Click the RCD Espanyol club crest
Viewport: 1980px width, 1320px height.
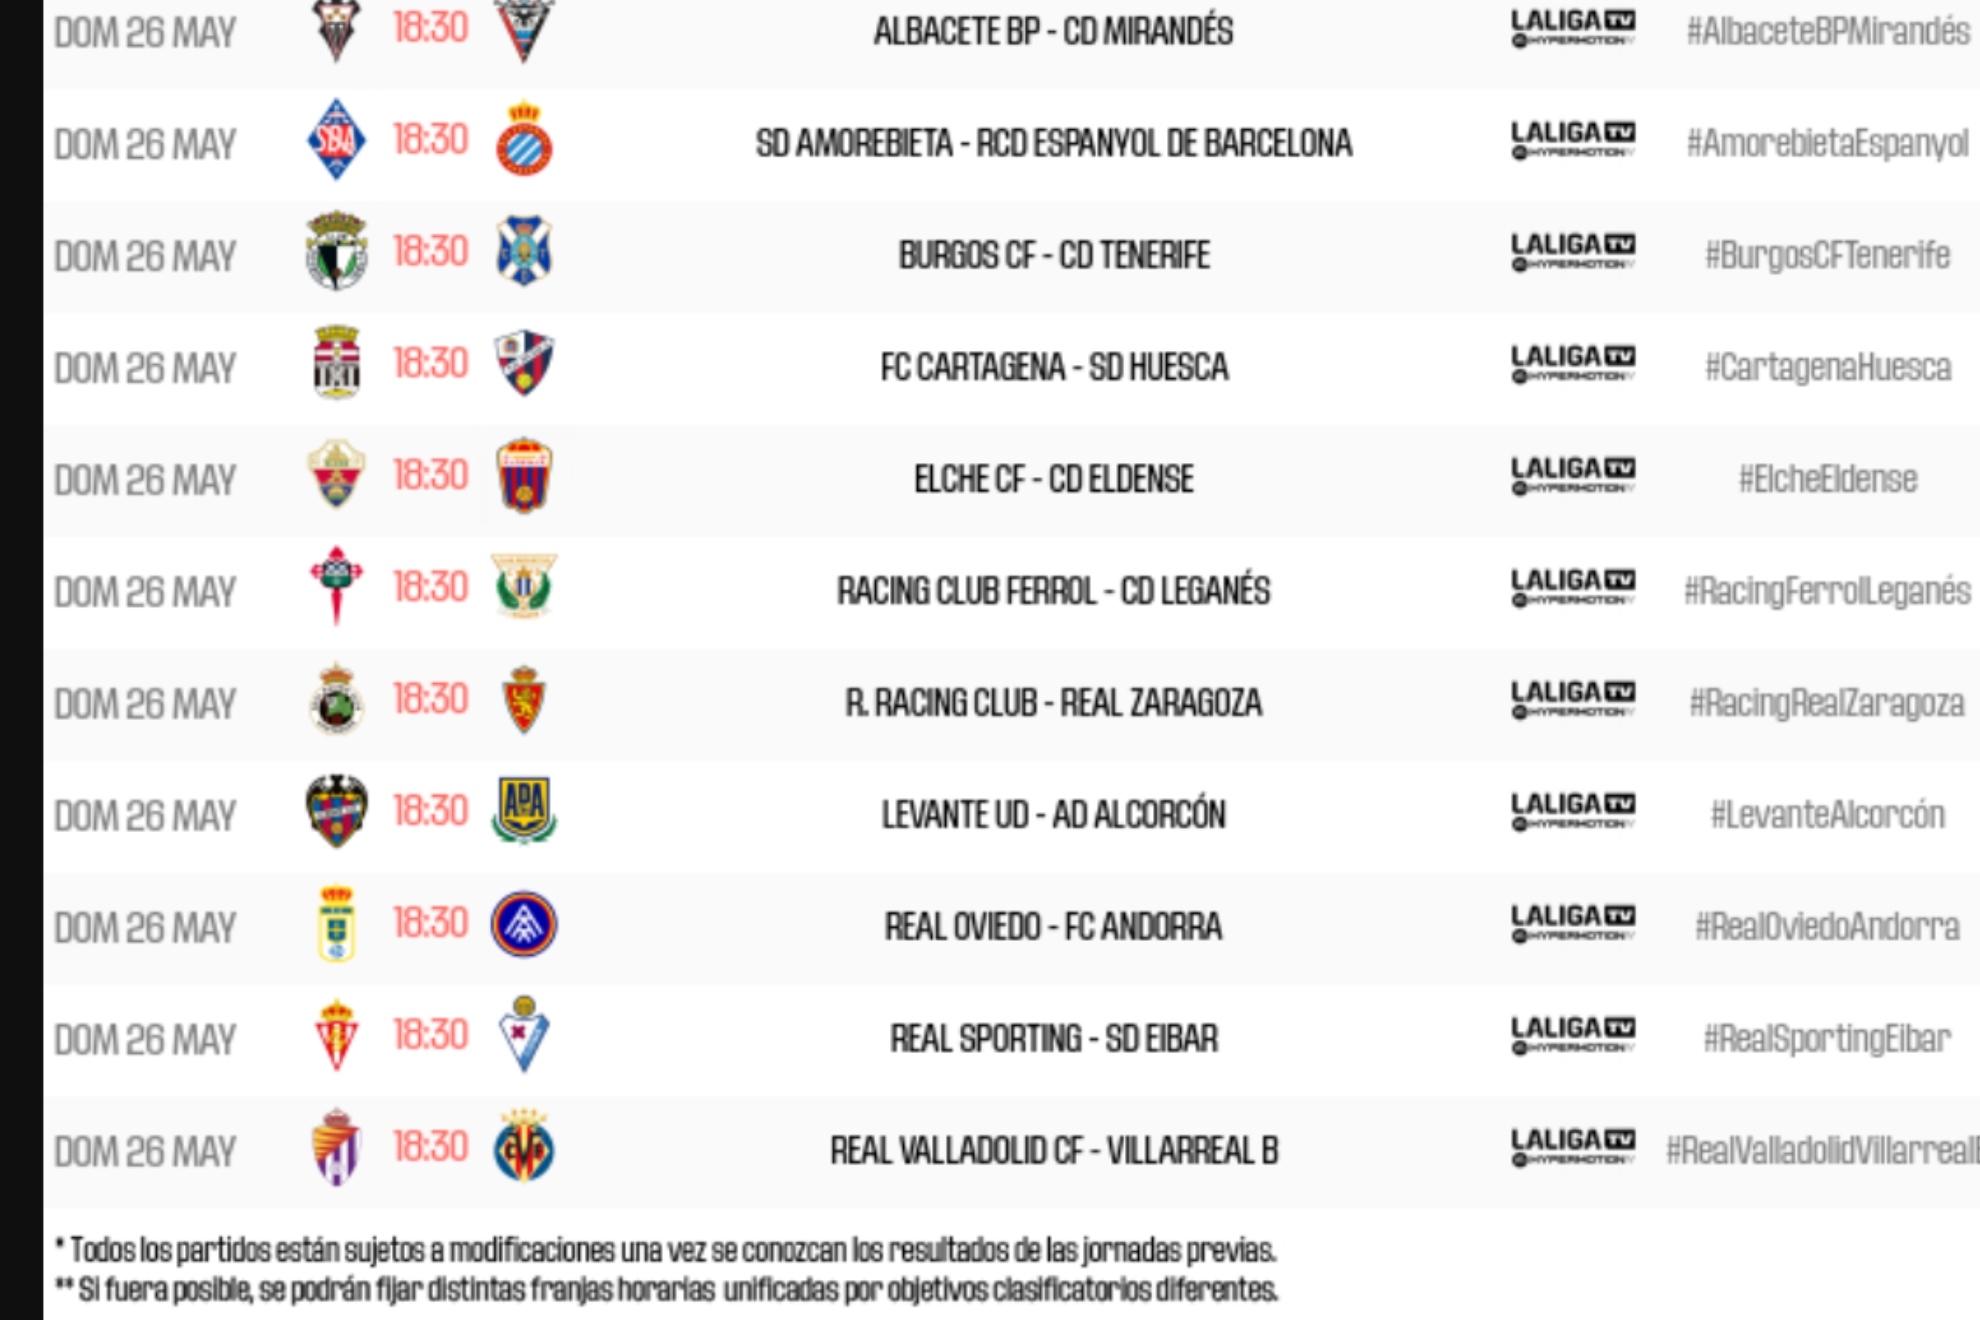(x=524, y=140)
